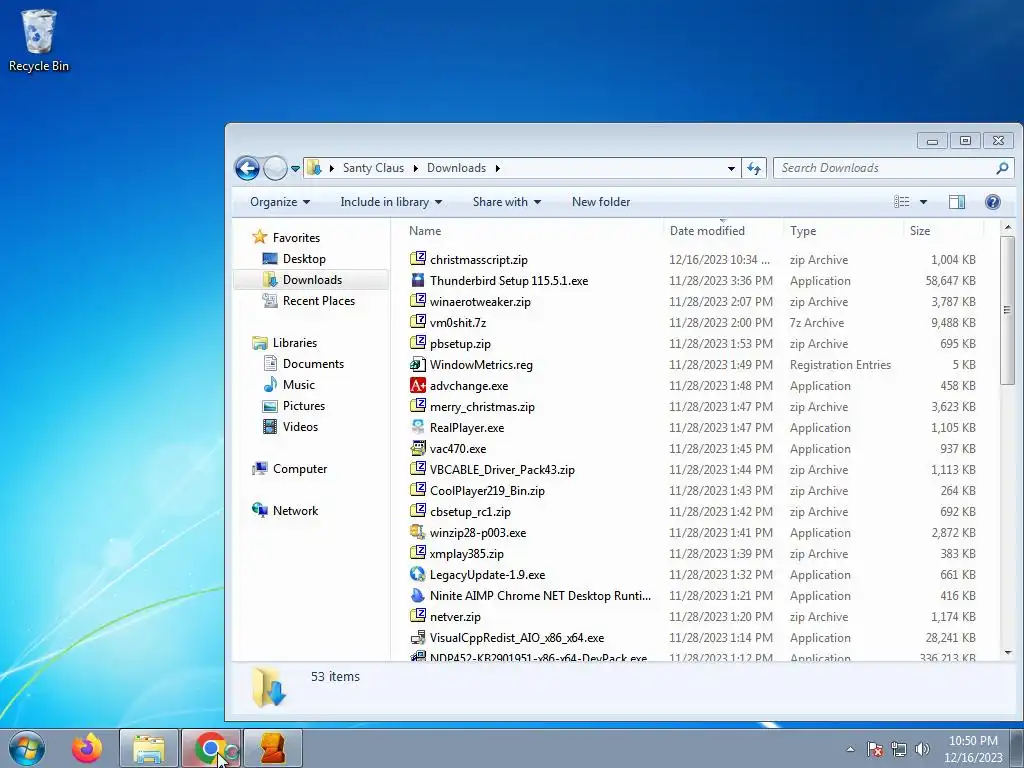Click the Forward navigation arrow button
1024x768 pixels.
(275, 168)
